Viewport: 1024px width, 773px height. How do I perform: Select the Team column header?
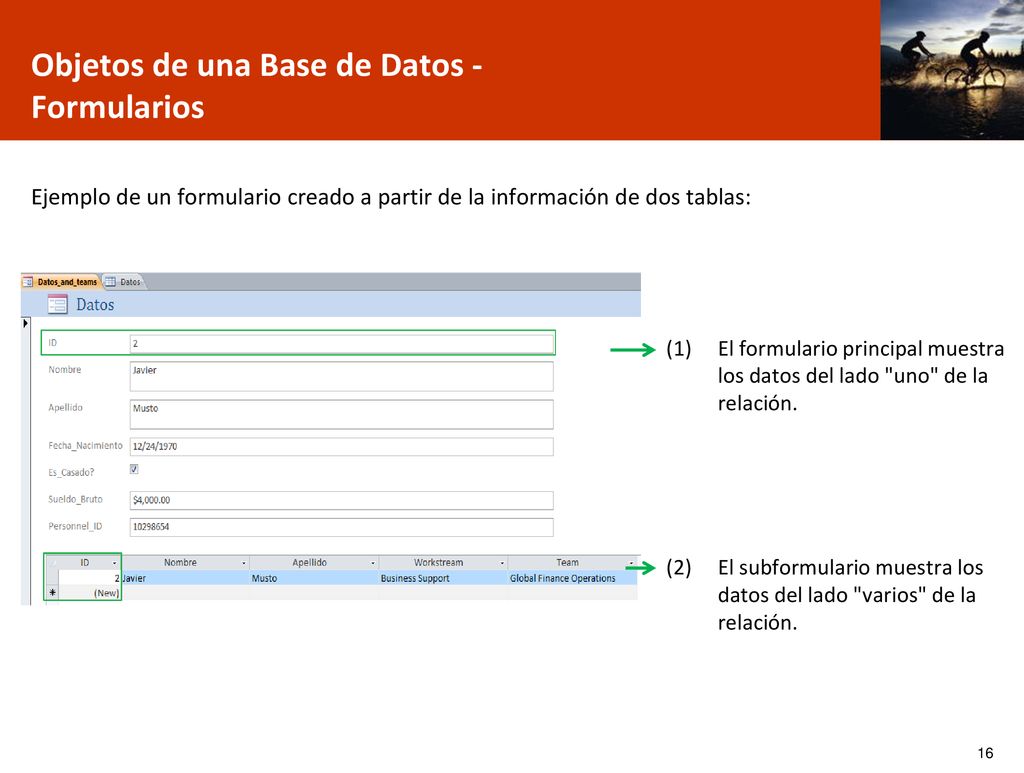[568, 562]
